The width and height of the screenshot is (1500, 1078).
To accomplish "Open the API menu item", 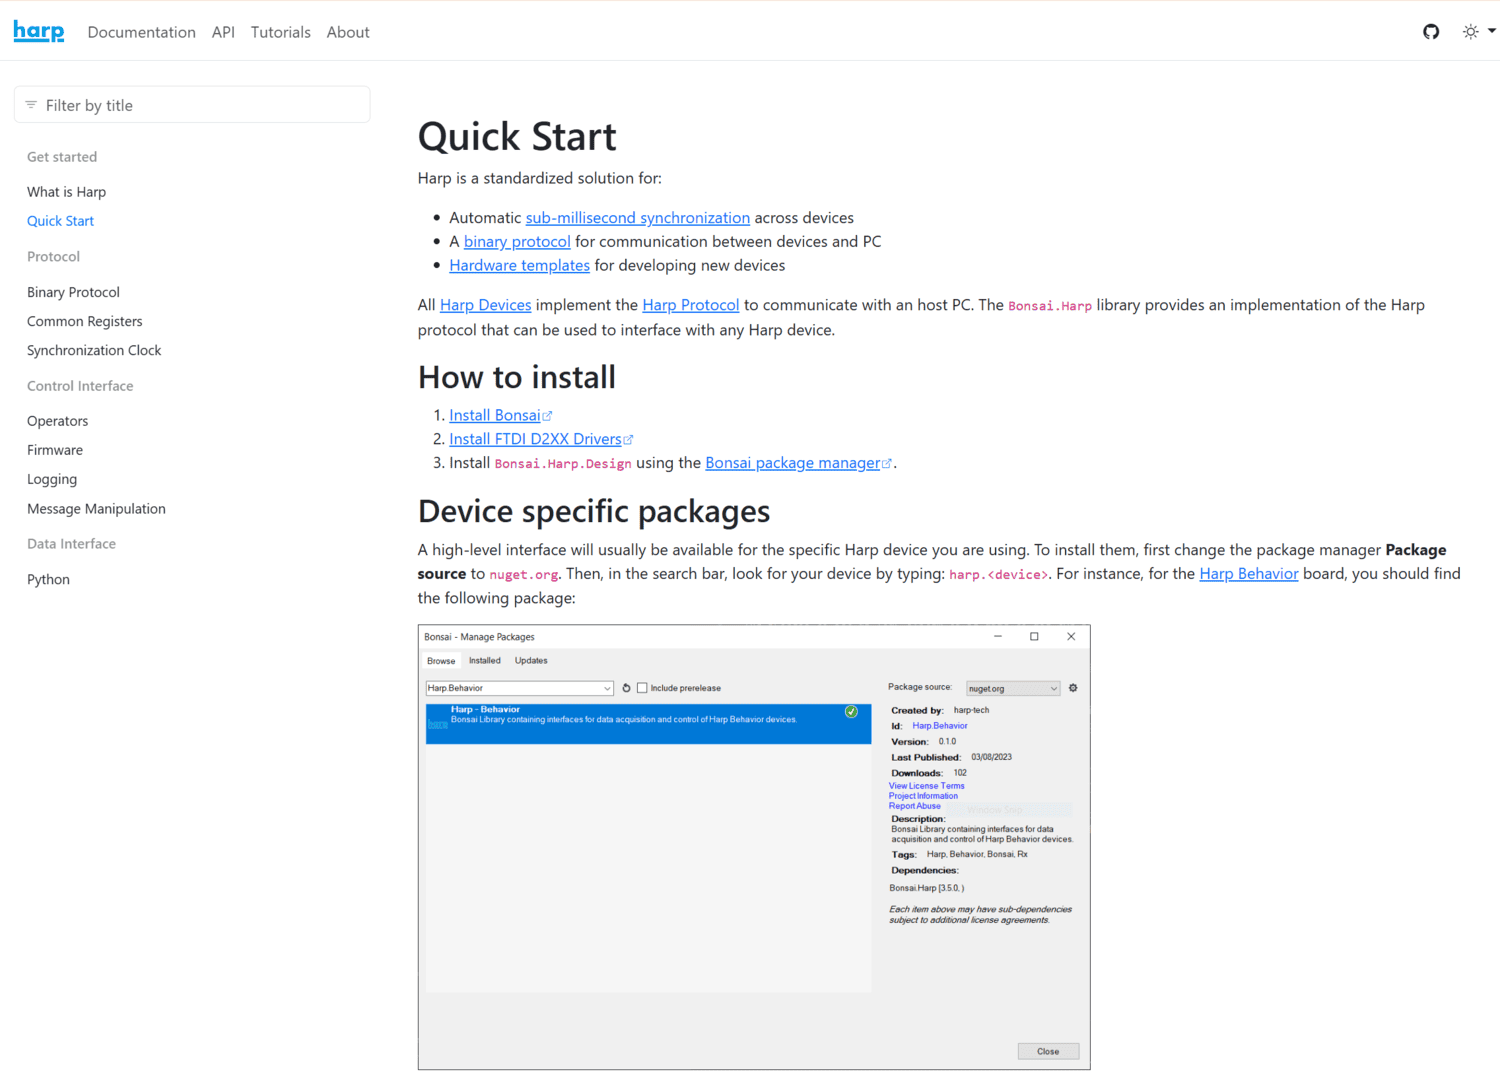I will [223, 32].
